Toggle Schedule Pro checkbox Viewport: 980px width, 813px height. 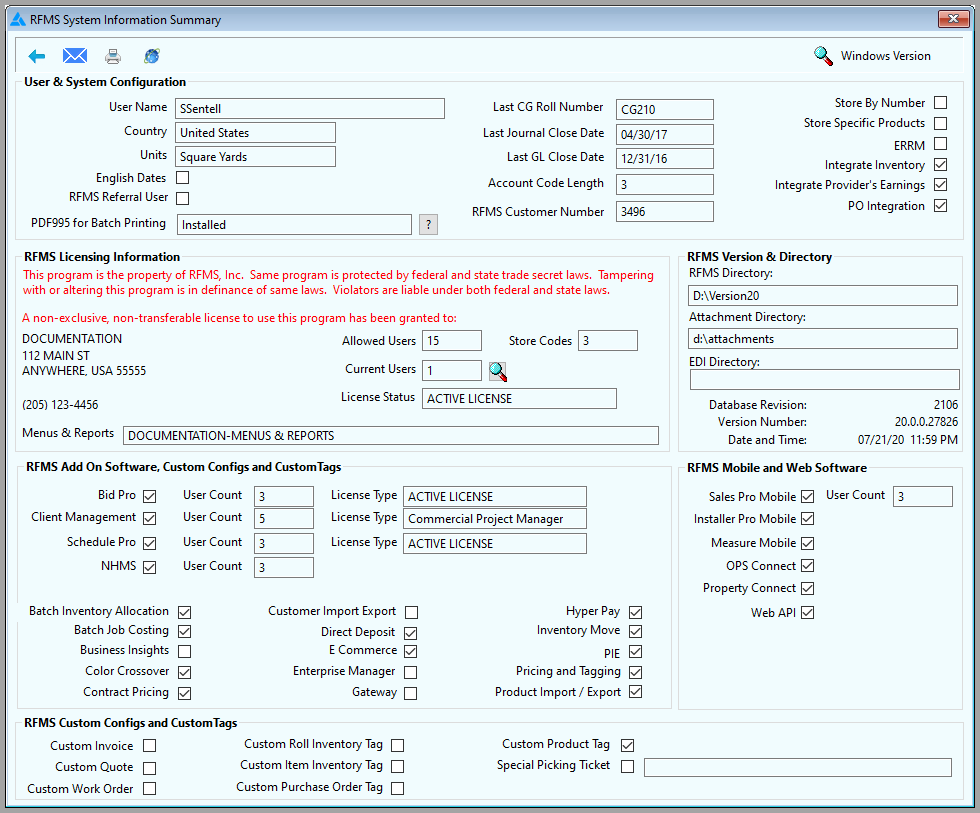click(x=149, y=543)
